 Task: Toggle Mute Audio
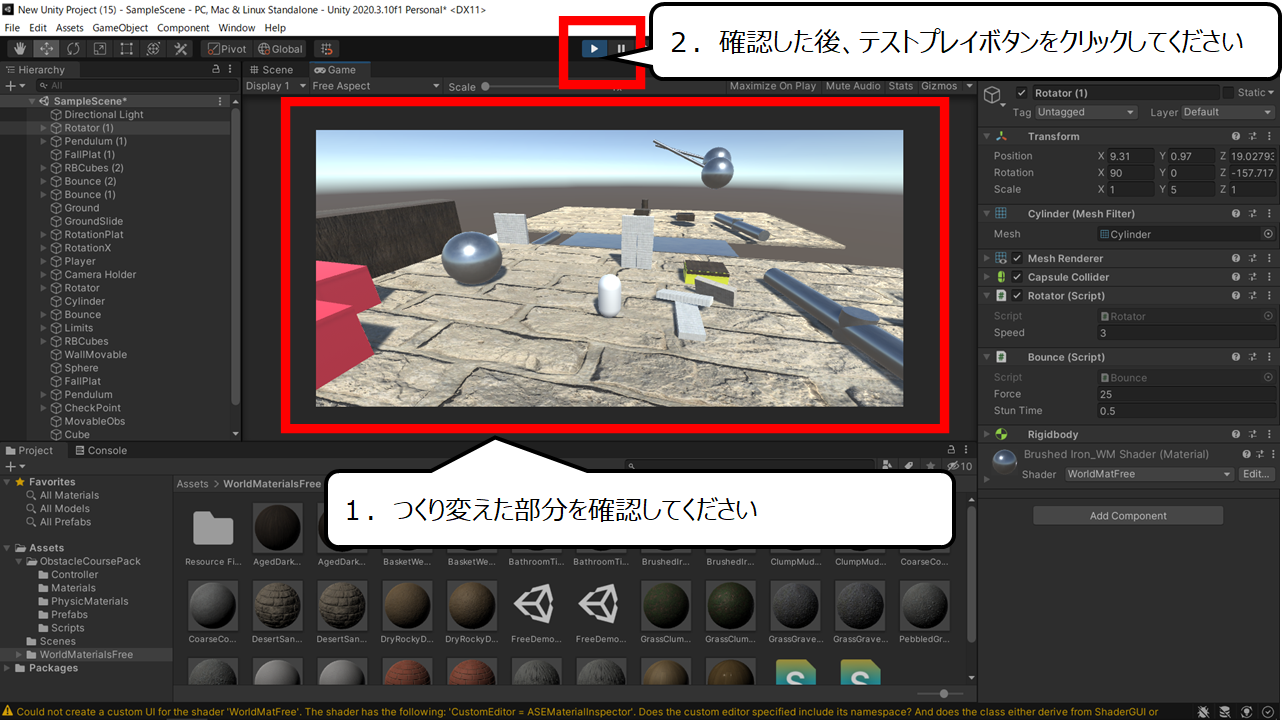853,86
